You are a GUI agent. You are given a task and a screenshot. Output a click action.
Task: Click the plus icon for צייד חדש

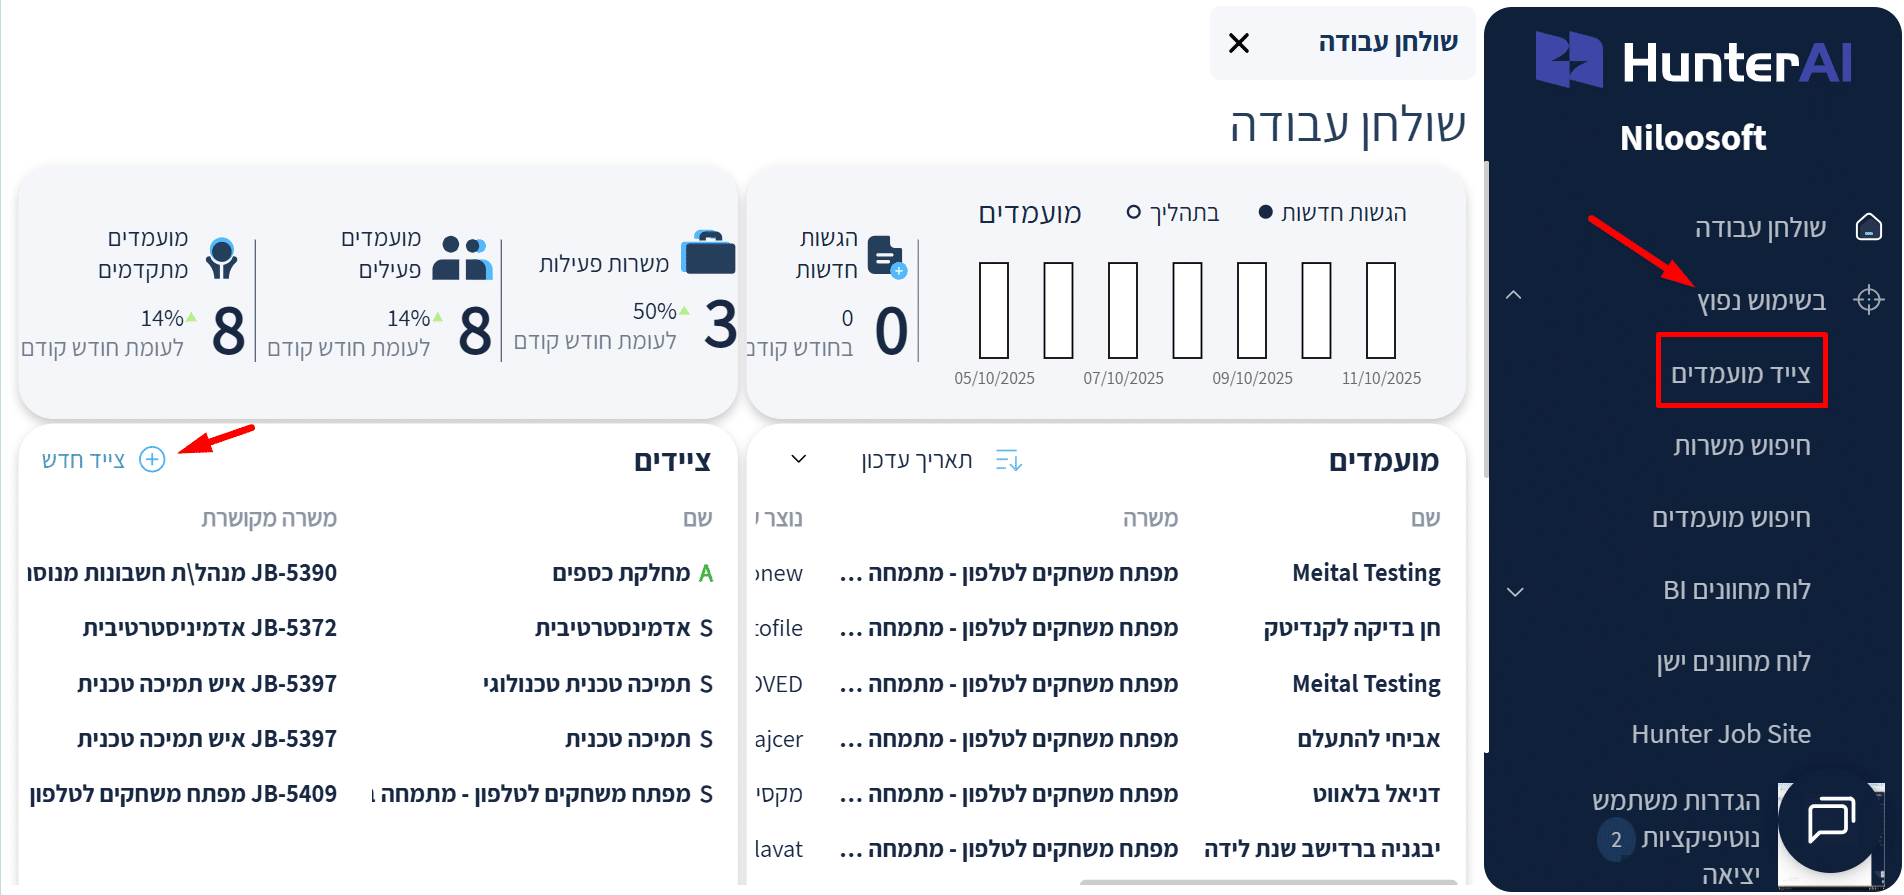(152, 459)
